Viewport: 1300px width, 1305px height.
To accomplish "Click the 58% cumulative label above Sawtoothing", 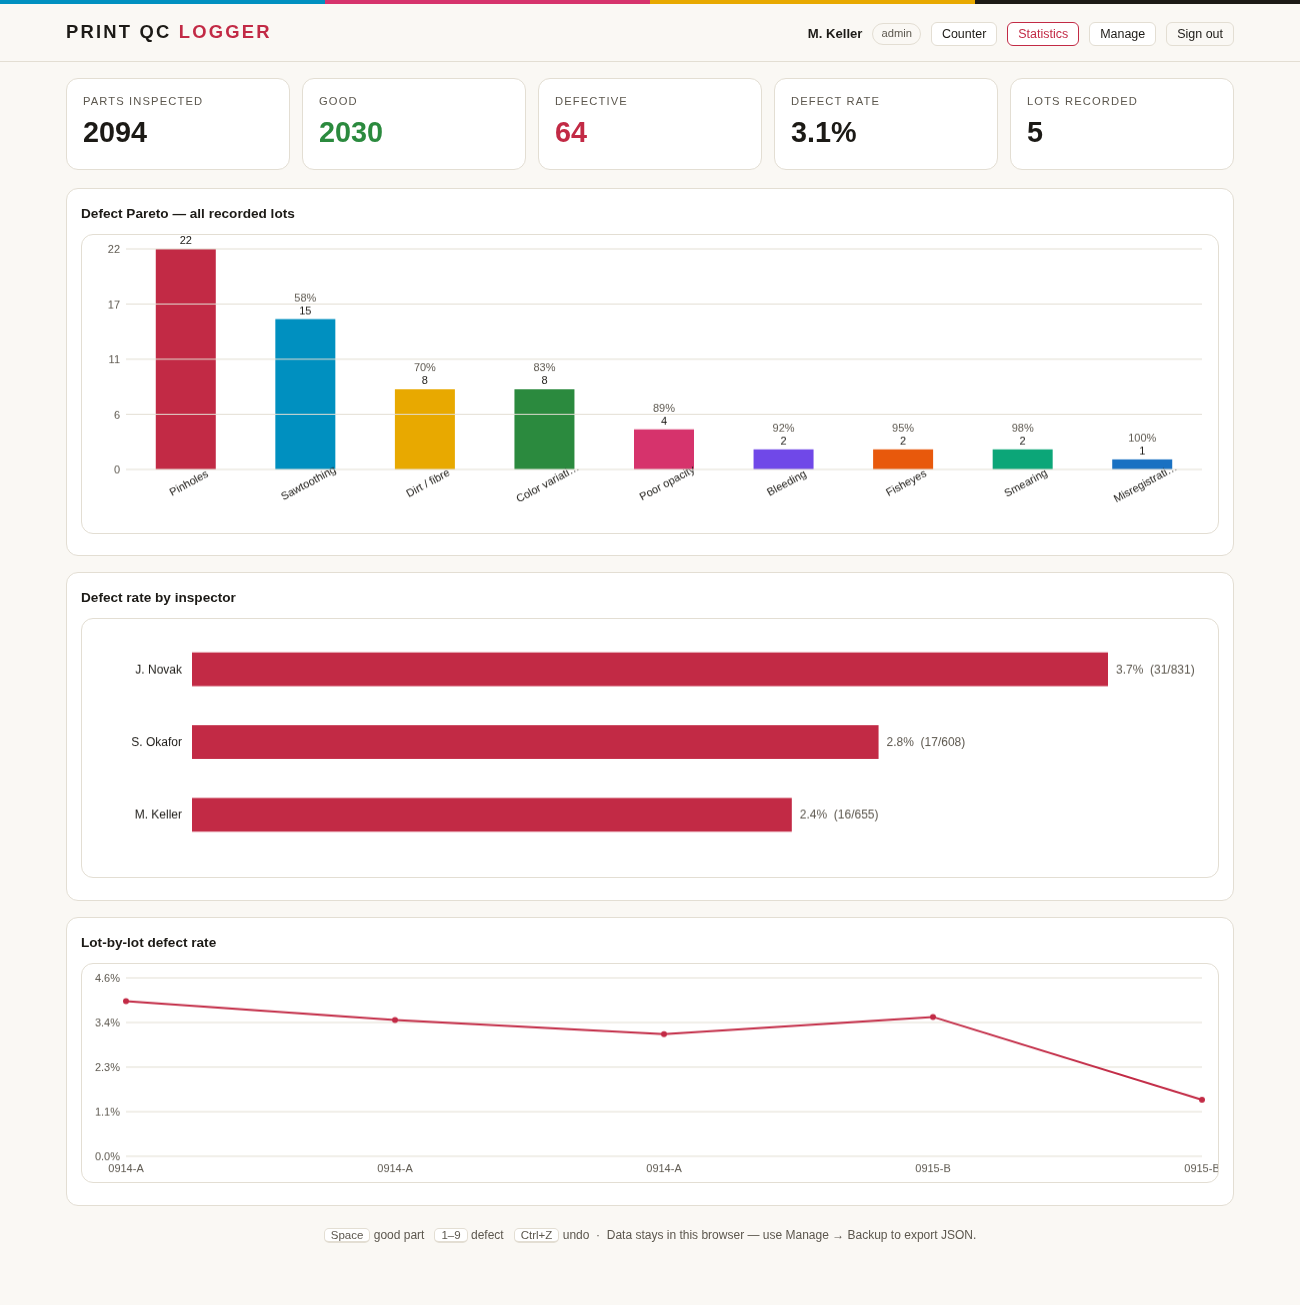I will click(x=305, y=298).
